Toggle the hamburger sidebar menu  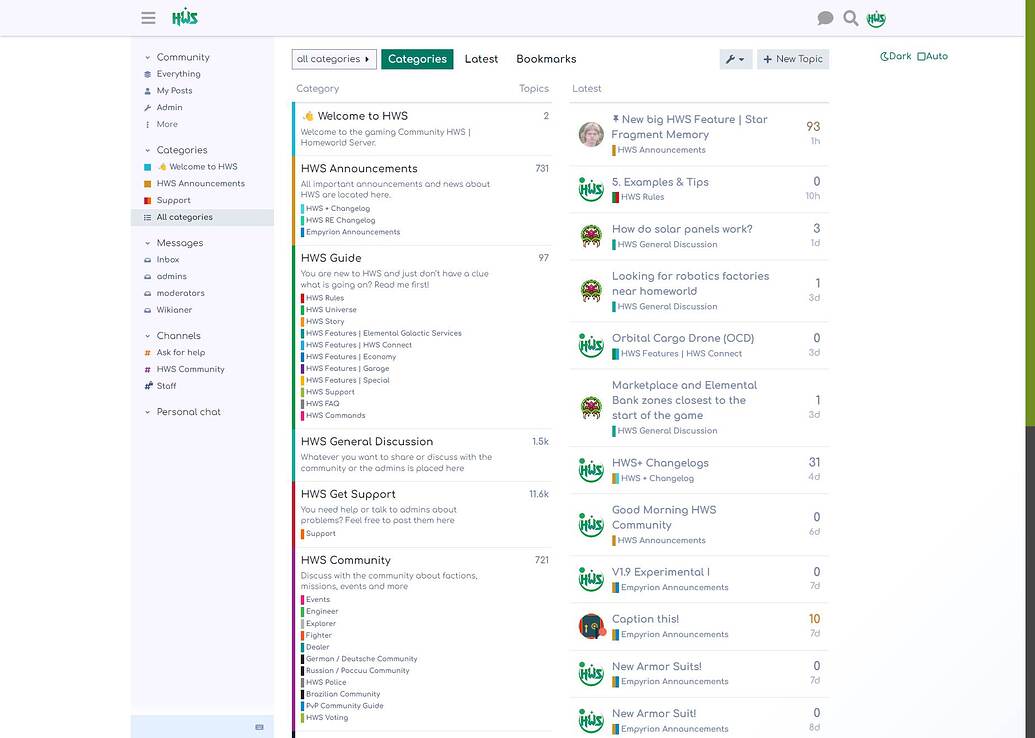coord(148,18)
